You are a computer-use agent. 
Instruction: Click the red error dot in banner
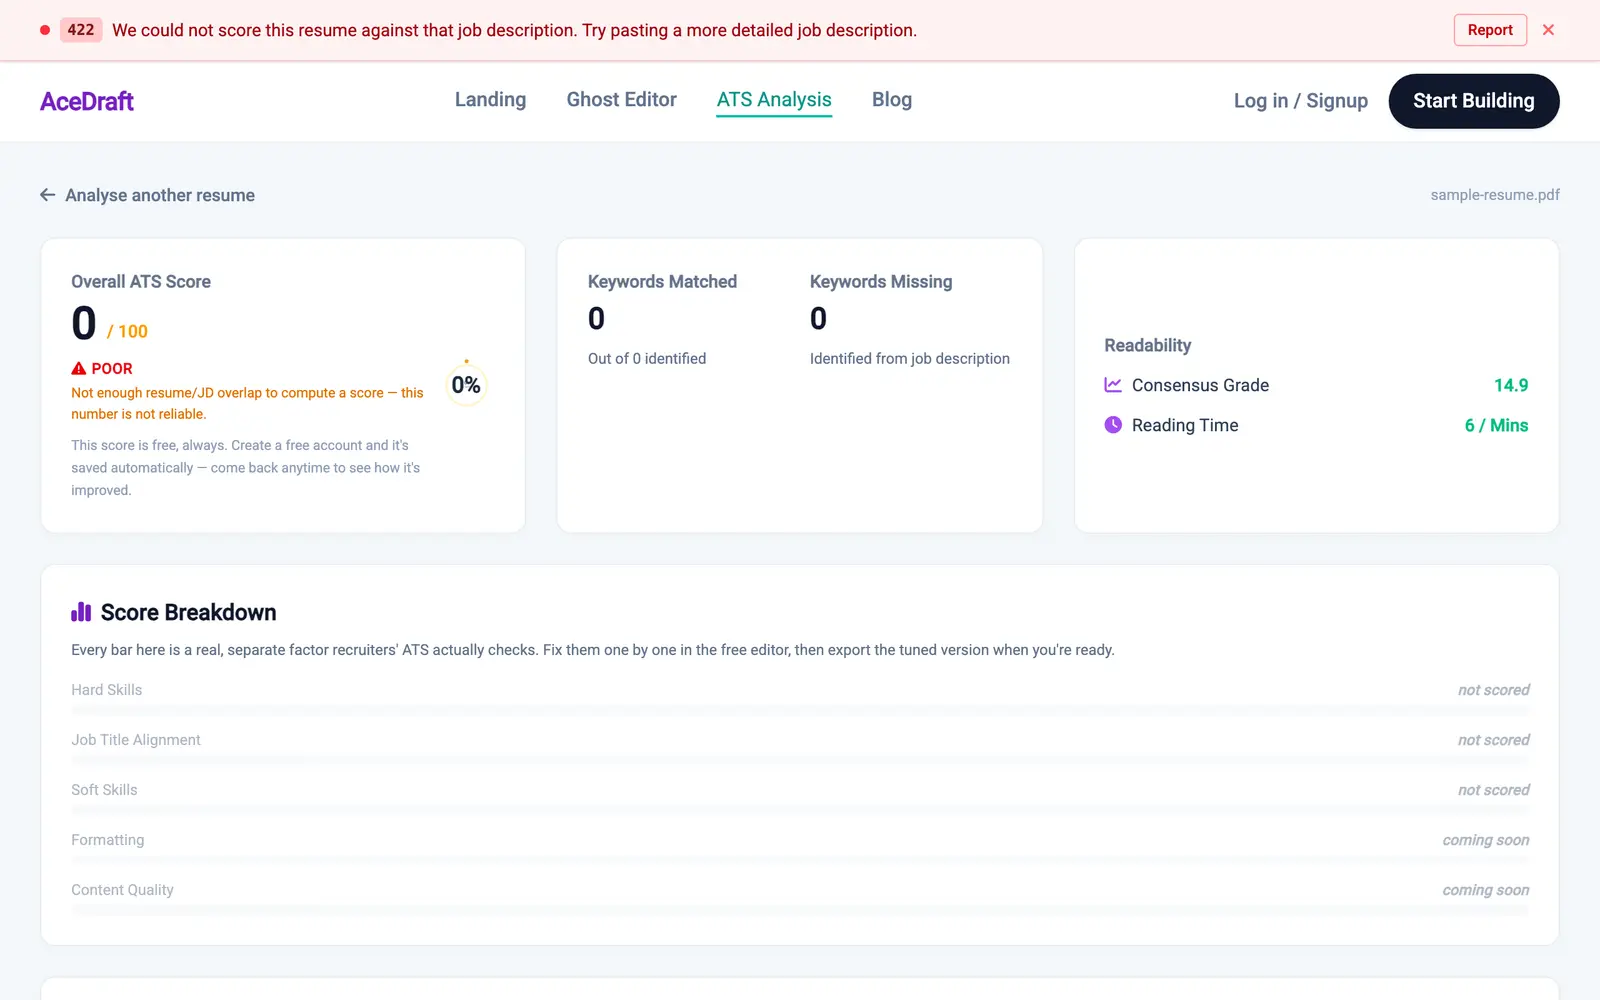click(45, 30)
